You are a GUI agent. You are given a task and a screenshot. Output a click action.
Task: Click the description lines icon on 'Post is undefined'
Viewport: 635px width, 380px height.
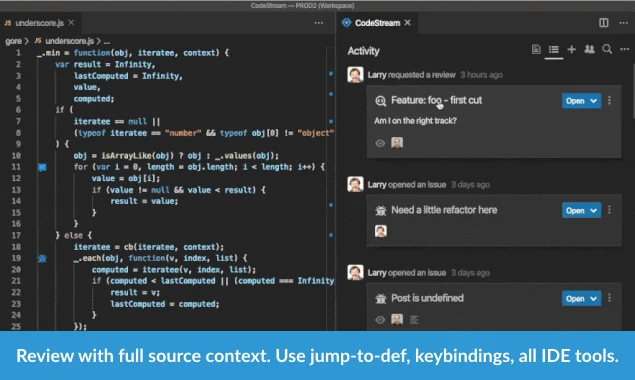(x=414, y=320)
